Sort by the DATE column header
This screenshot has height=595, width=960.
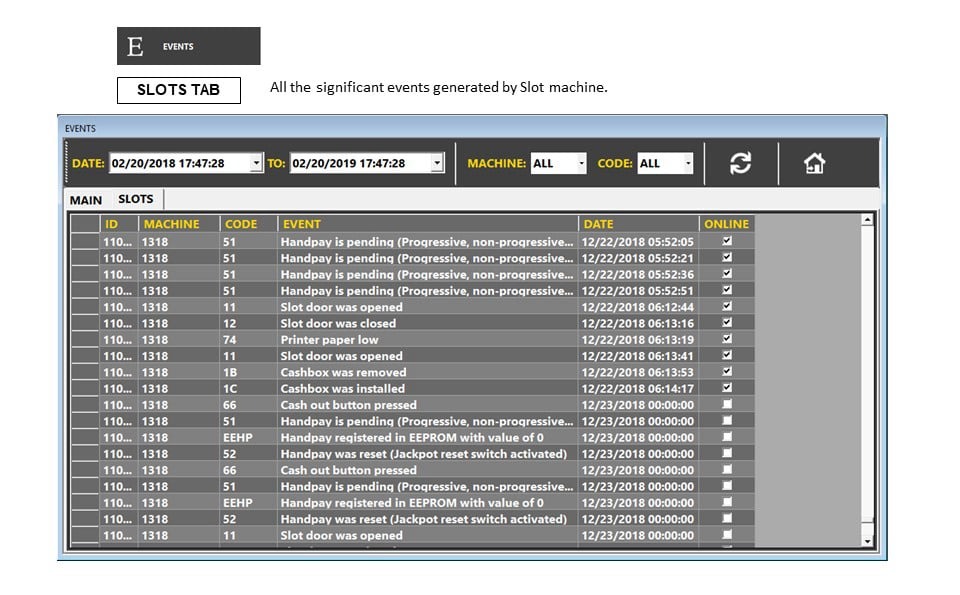coord(639,224)
